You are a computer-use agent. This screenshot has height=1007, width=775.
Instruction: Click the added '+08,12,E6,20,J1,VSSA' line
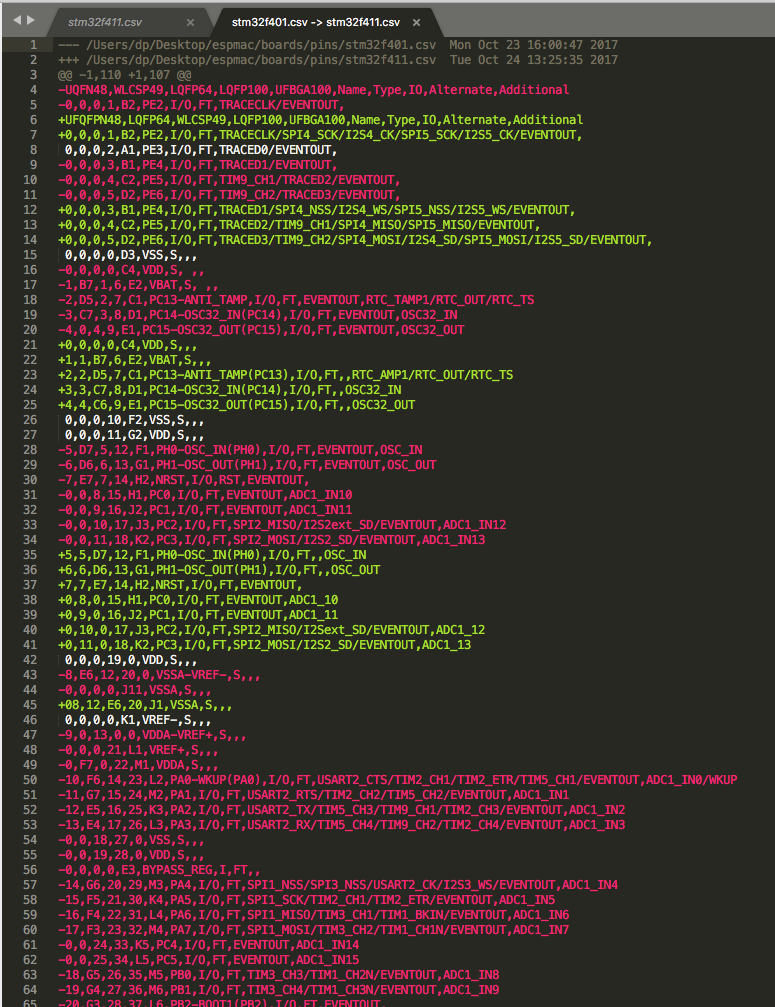pos(145,705)
